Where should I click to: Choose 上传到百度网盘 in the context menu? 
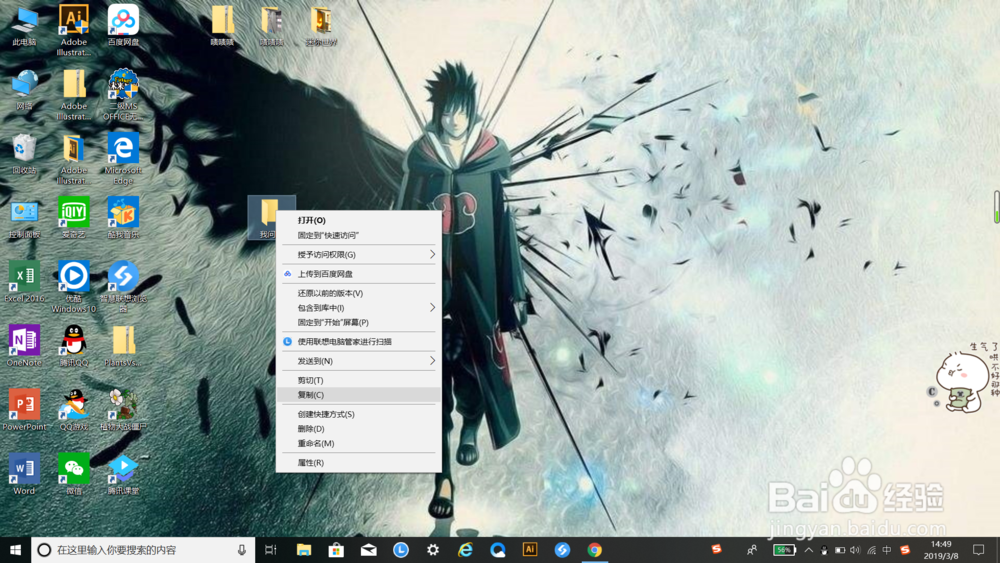[358, 274]
